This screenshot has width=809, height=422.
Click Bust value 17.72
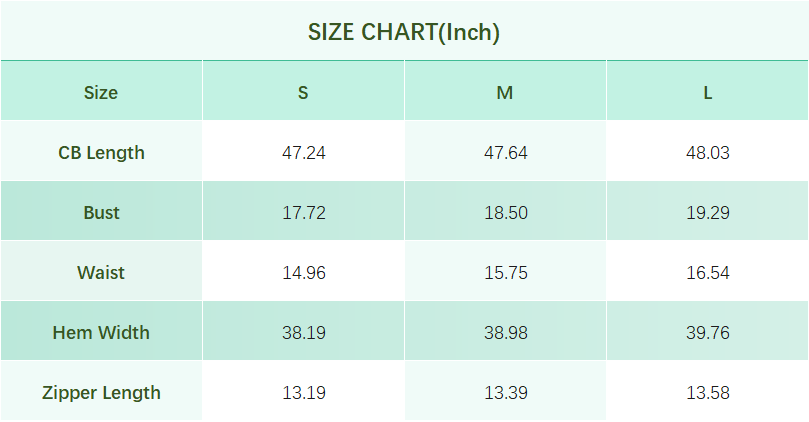point(303,213)
